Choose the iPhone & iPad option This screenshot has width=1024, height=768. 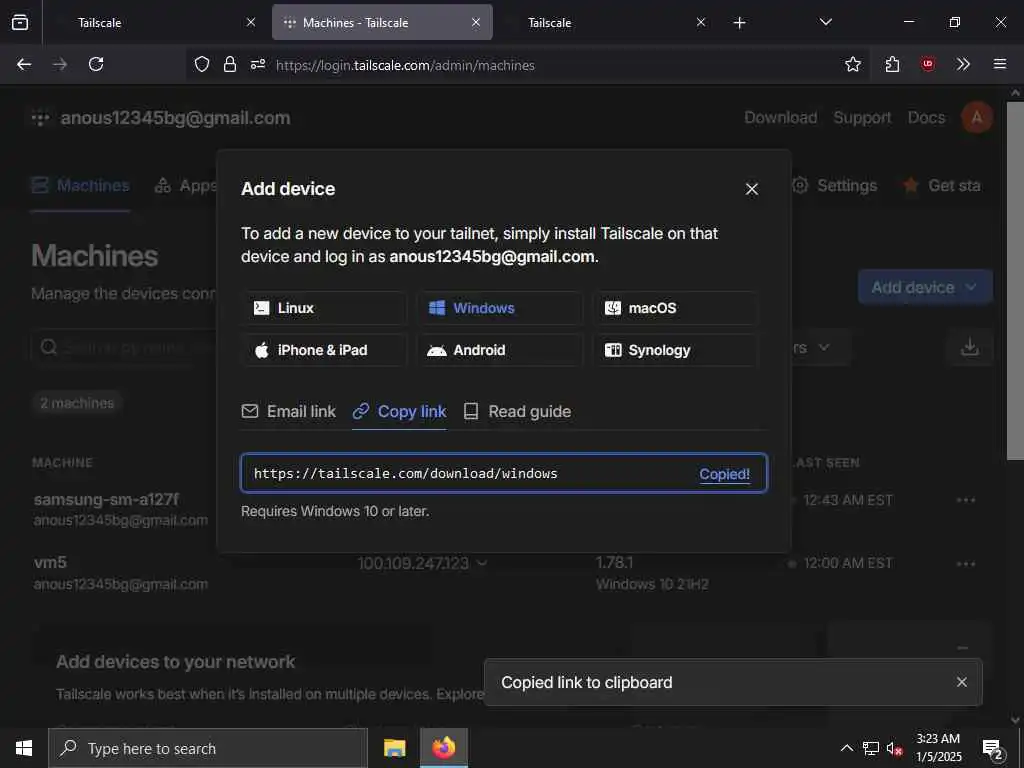(324, 350)
